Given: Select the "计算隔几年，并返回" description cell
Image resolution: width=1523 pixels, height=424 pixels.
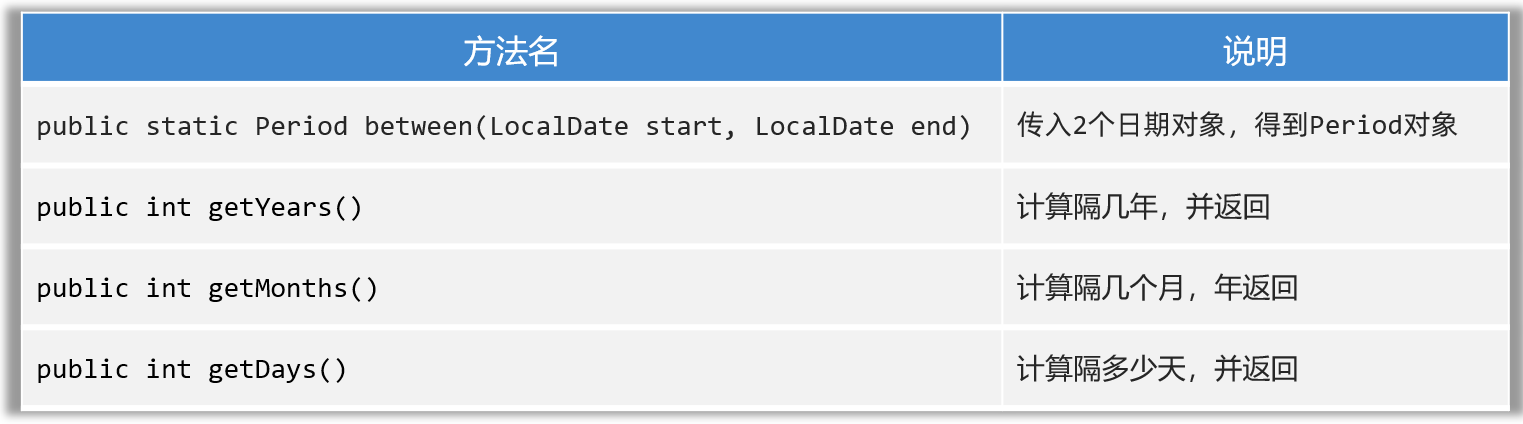Looking at the screenshot, I should tap(1143, 207).
